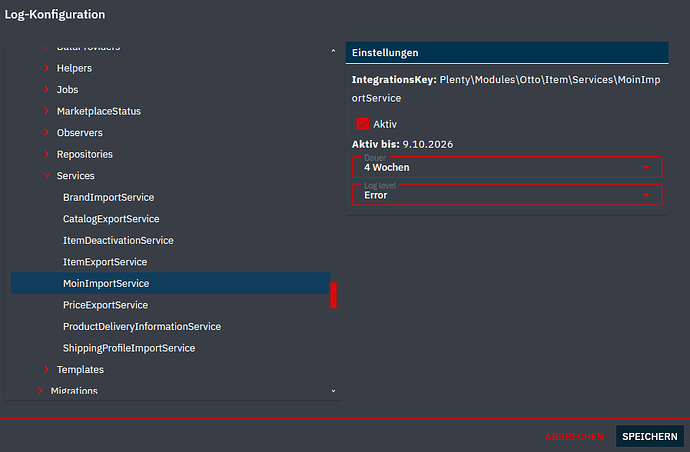Expand the Jobs tree node
The image size is (690, 452).
[46, 89]
